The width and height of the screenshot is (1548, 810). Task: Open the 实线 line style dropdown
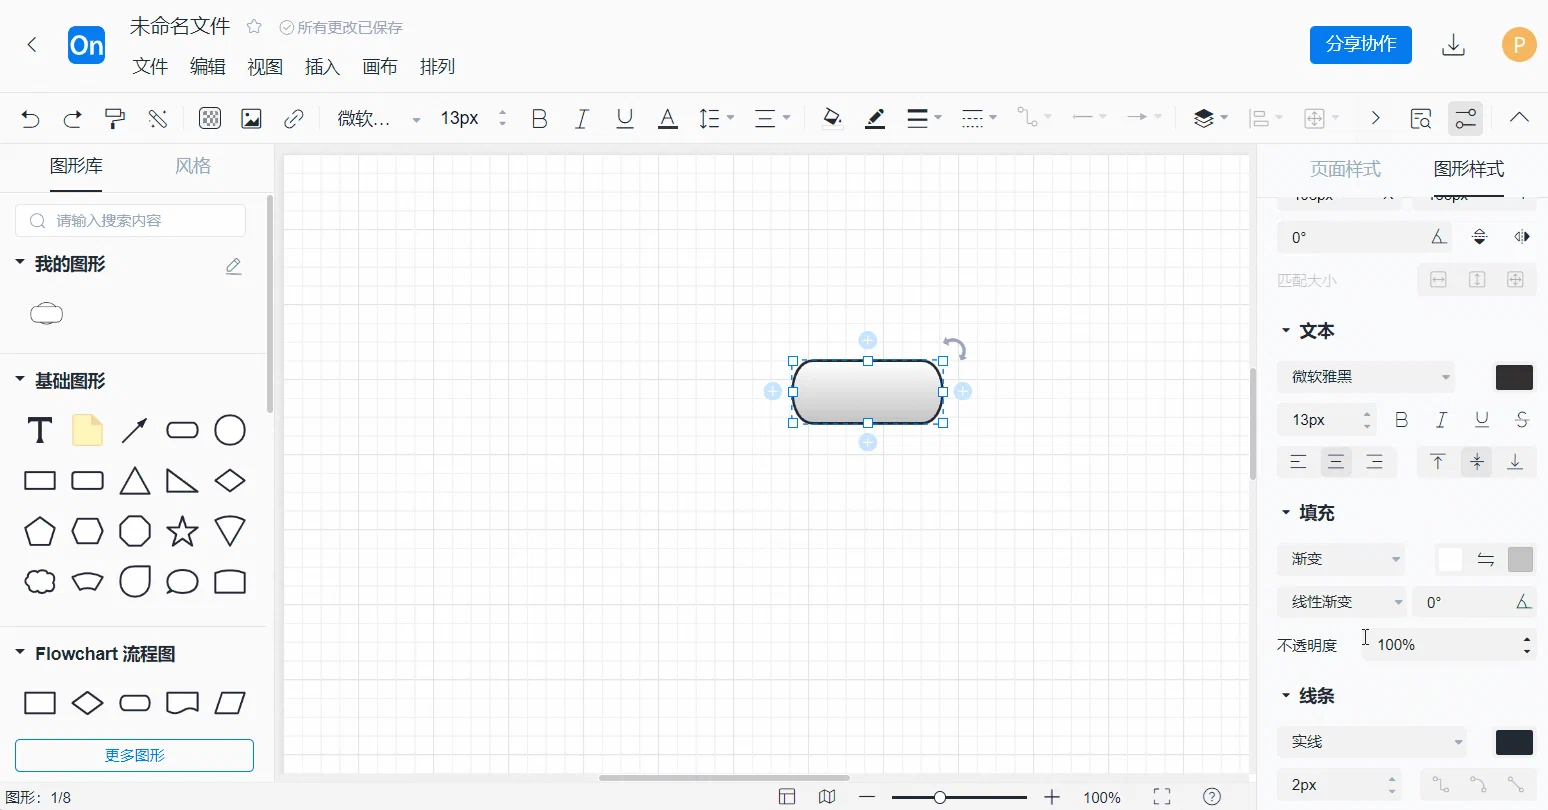tap(1372, 742)
